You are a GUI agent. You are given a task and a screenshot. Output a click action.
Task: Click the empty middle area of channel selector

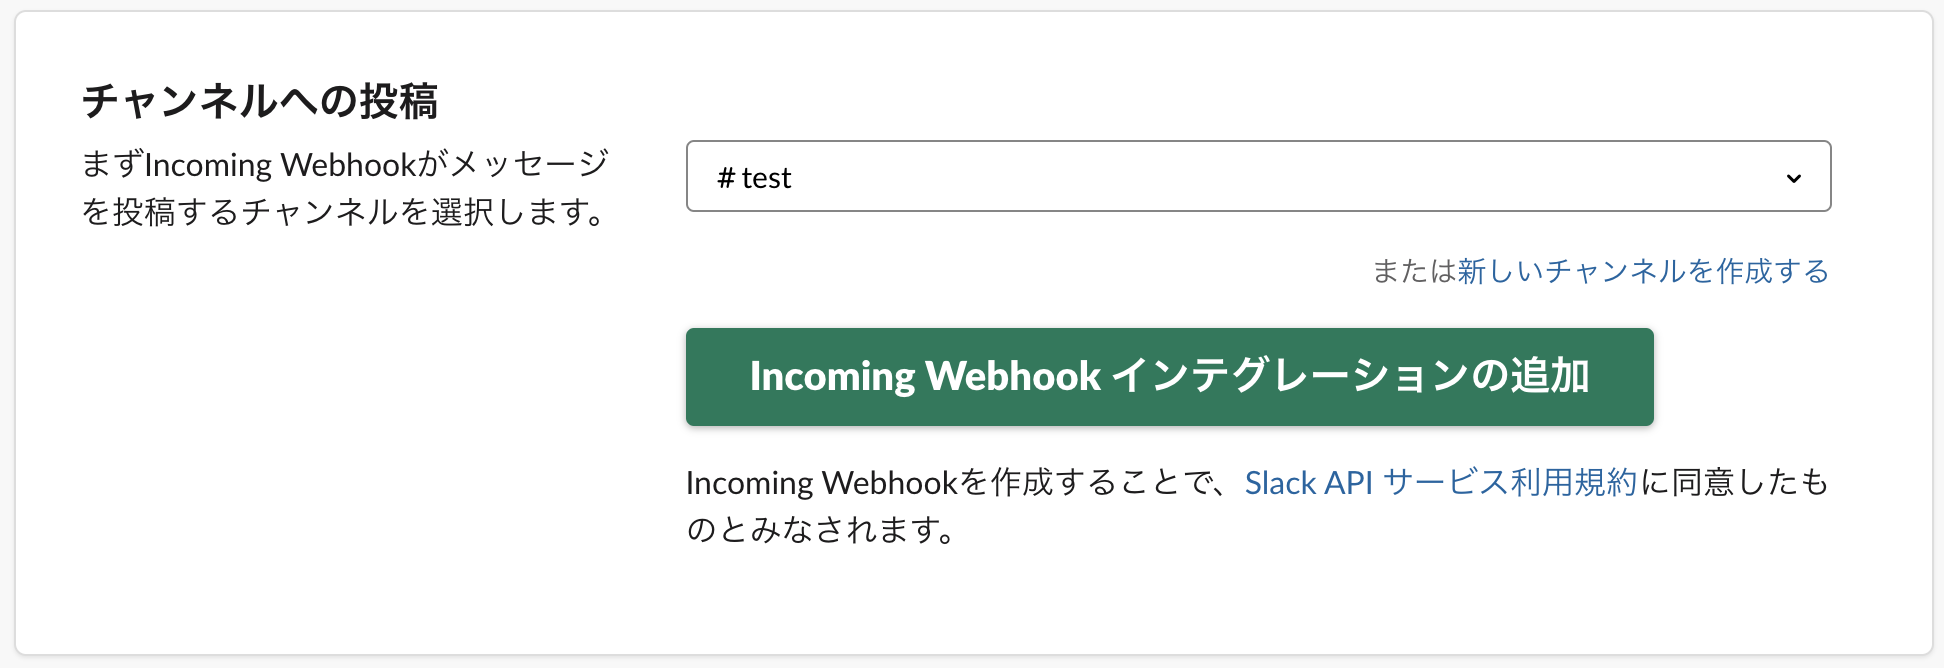pyautogui.click(x=1250, y=177)
